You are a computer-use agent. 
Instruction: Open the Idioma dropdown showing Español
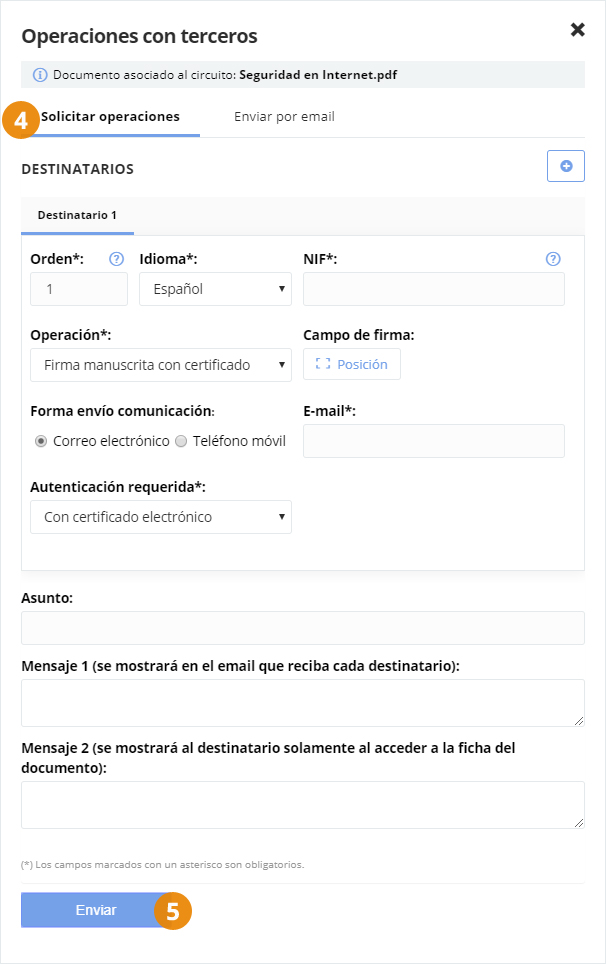coord(215,289)
